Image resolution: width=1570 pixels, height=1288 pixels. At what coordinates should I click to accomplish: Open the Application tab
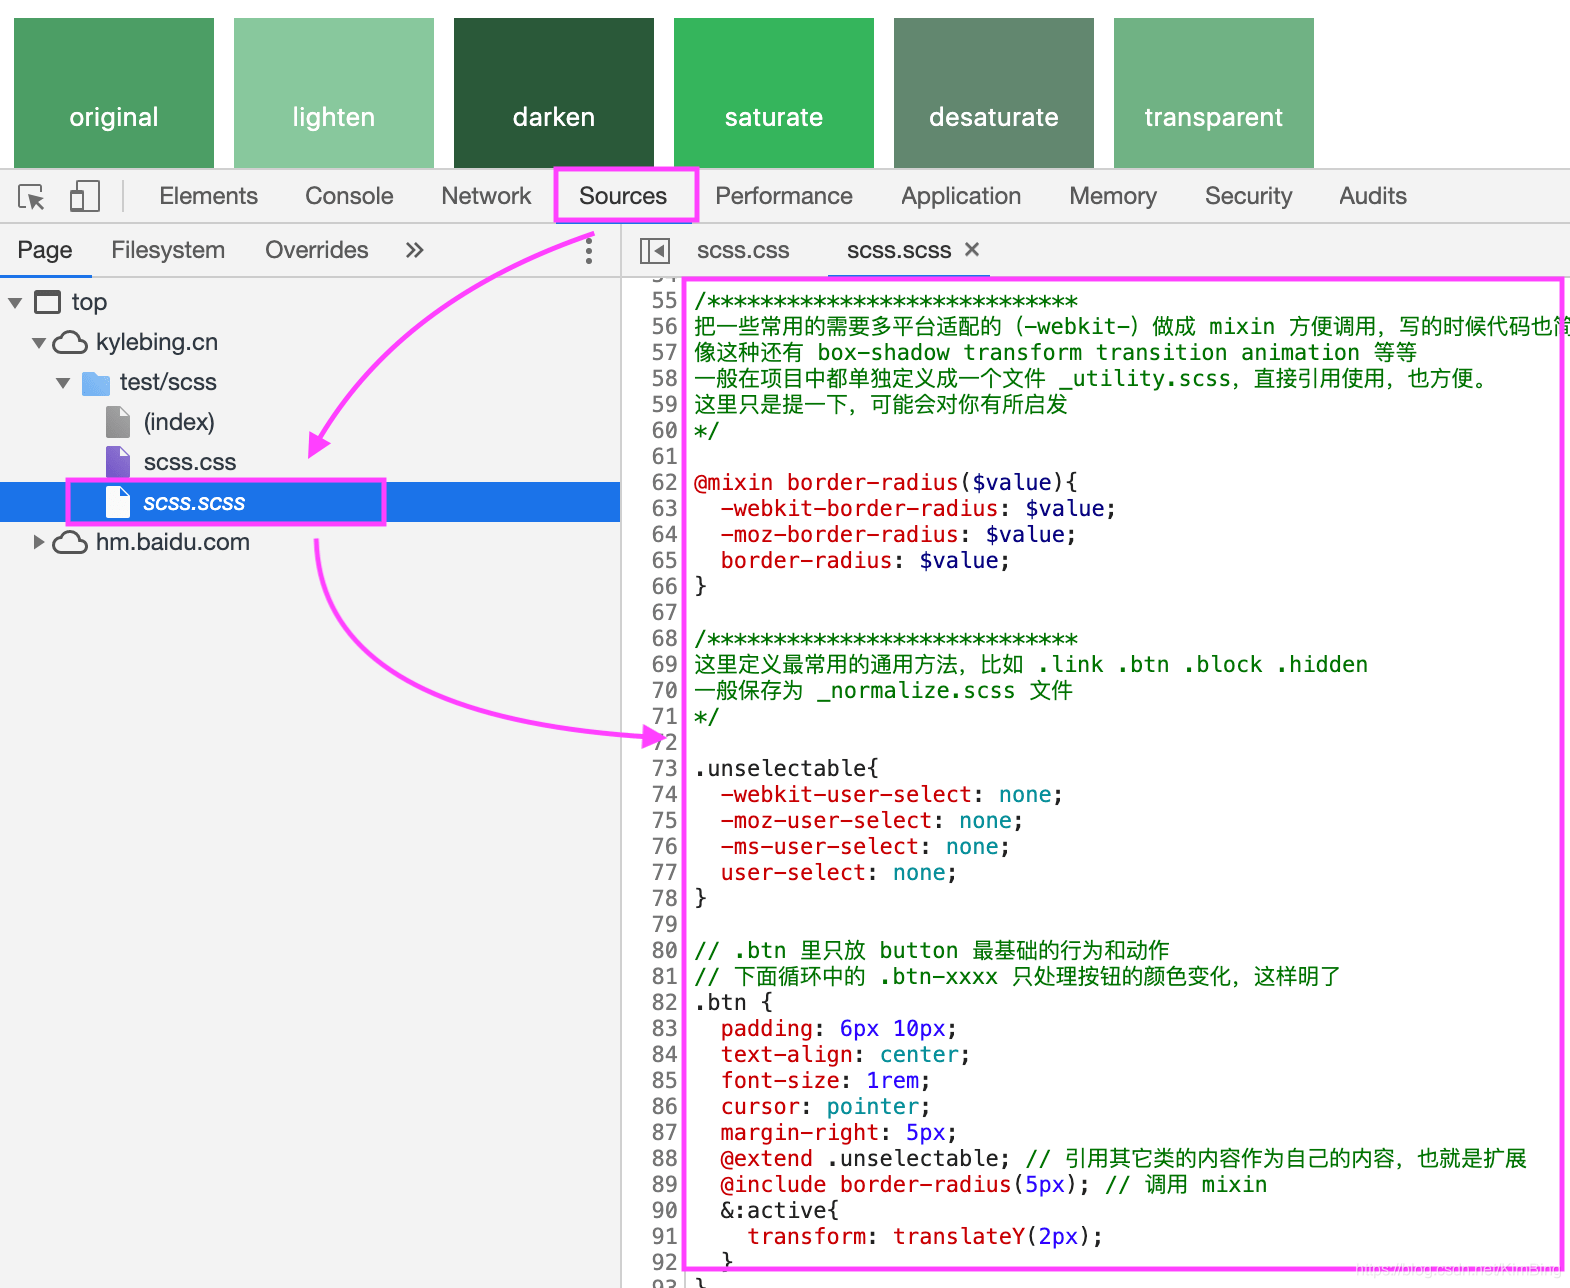coord(961,196)
